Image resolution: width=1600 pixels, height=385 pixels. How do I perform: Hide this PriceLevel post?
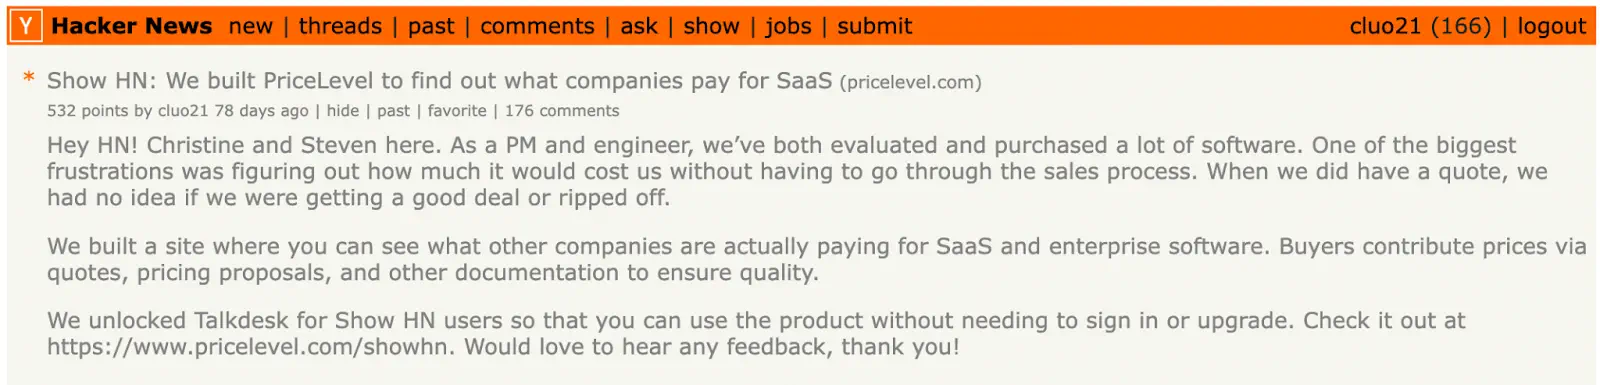[x=343, y=111]
